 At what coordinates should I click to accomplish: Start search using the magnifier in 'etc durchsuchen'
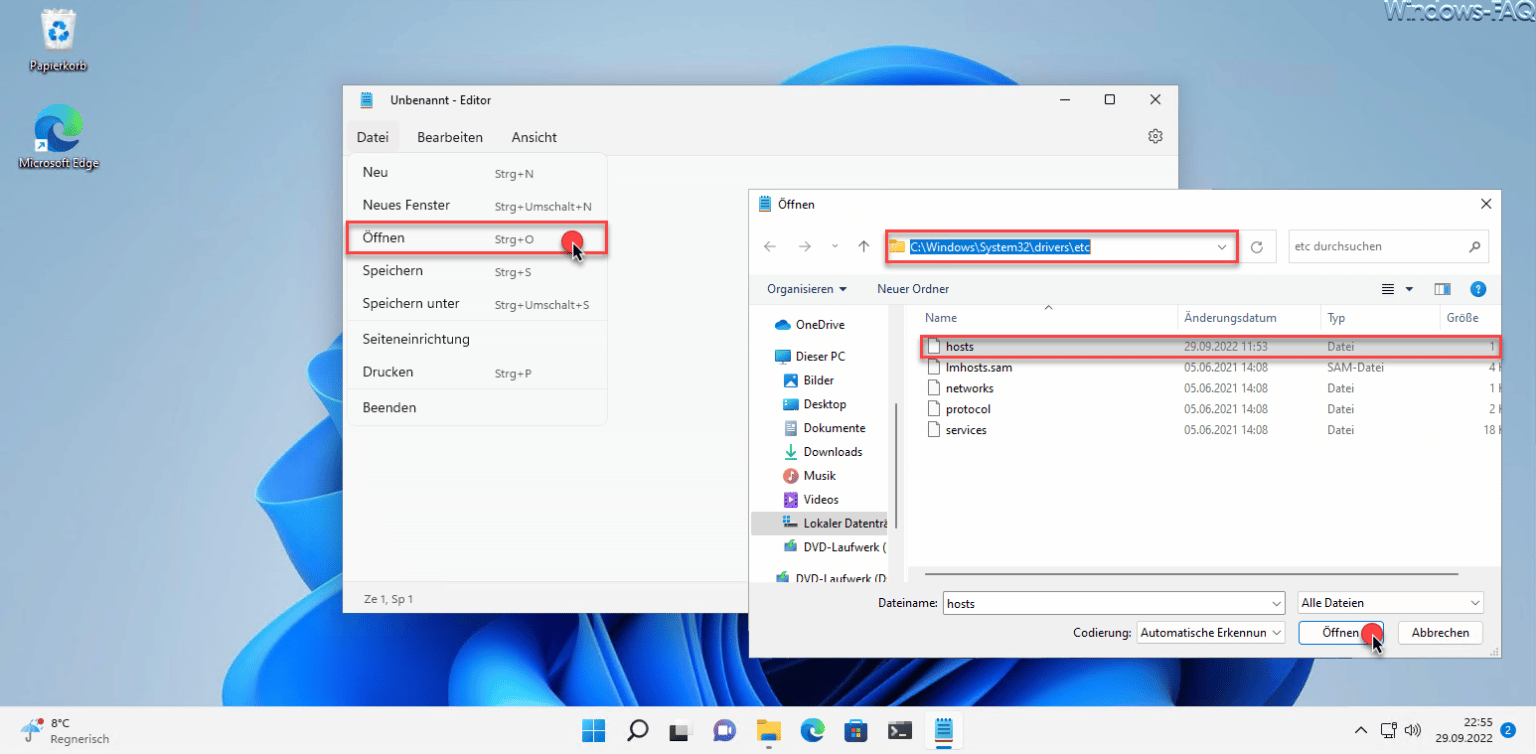pos(1474,246)
